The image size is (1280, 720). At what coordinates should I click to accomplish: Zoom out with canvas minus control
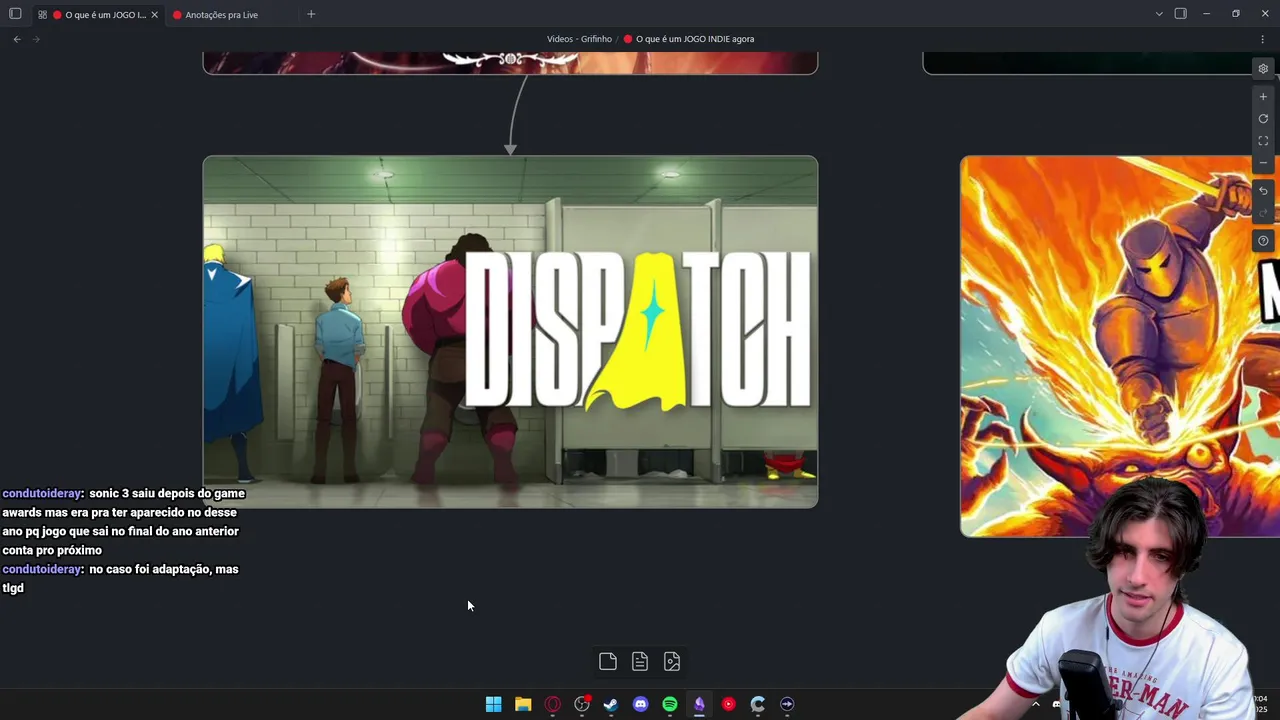coord(1263,163)
